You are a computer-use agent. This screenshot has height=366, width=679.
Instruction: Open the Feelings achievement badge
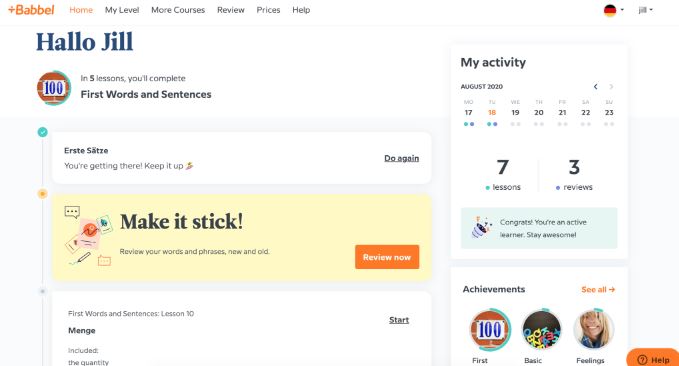click(x=594, y=330)
